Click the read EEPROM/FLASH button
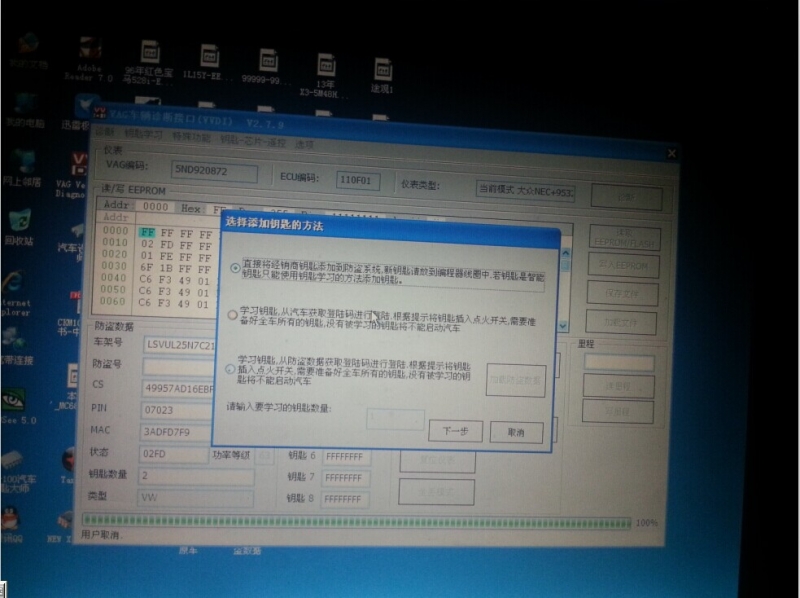Image resolution: width=800 pixels, height=598 pixels. tap(625, 238)
